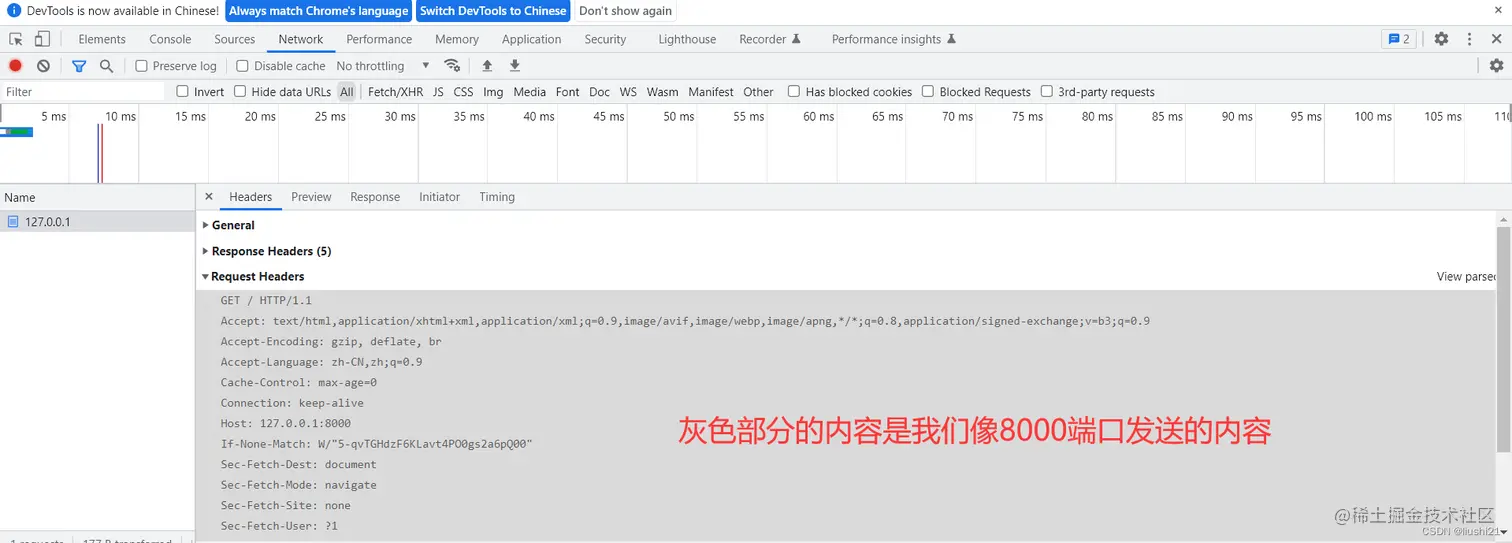Screen dimensions: 1512x543
Task: Open the No throttling dropdown
Action: 382,66
